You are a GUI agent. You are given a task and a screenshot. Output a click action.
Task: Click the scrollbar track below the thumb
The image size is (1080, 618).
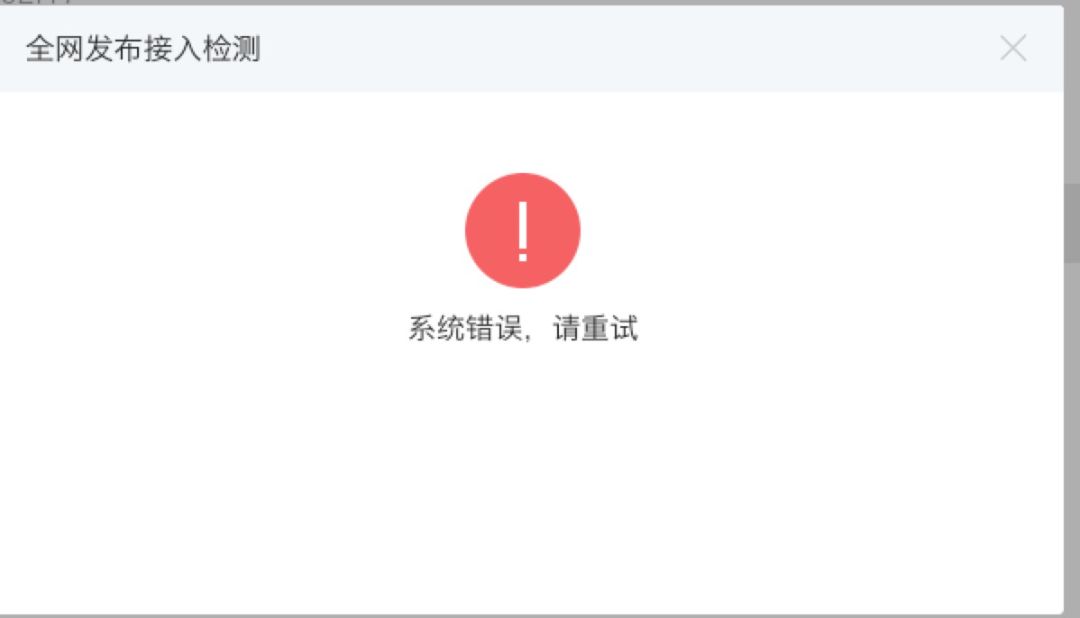pos(1072,440)
